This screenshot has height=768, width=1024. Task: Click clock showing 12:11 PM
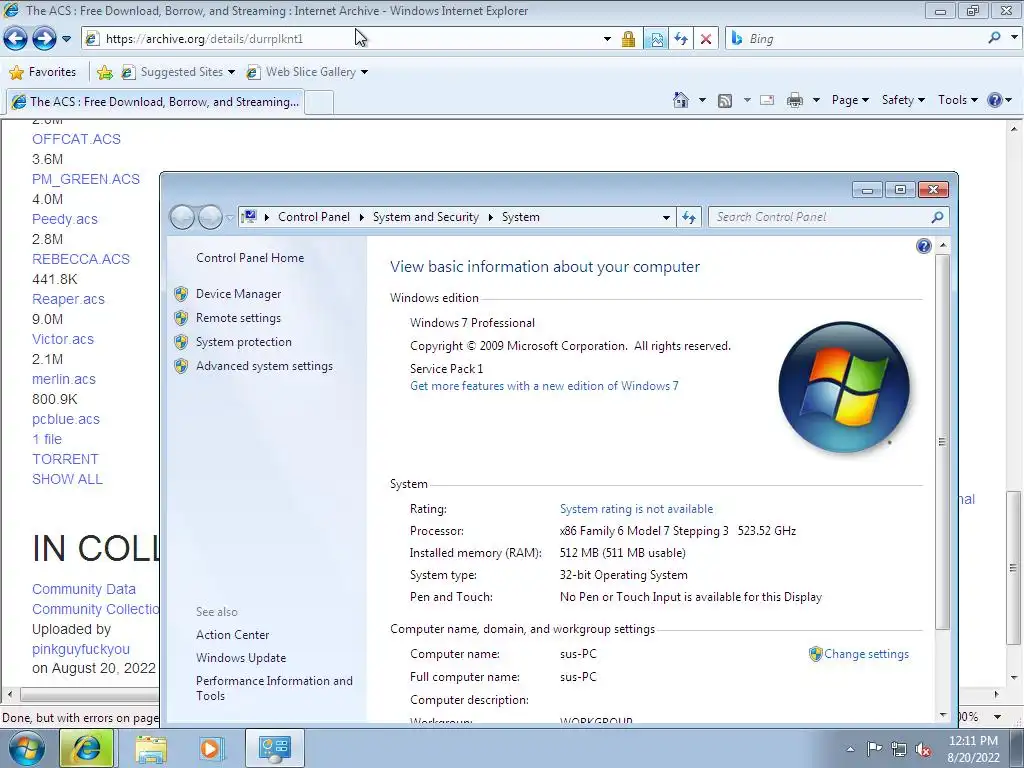pos(973,741)
